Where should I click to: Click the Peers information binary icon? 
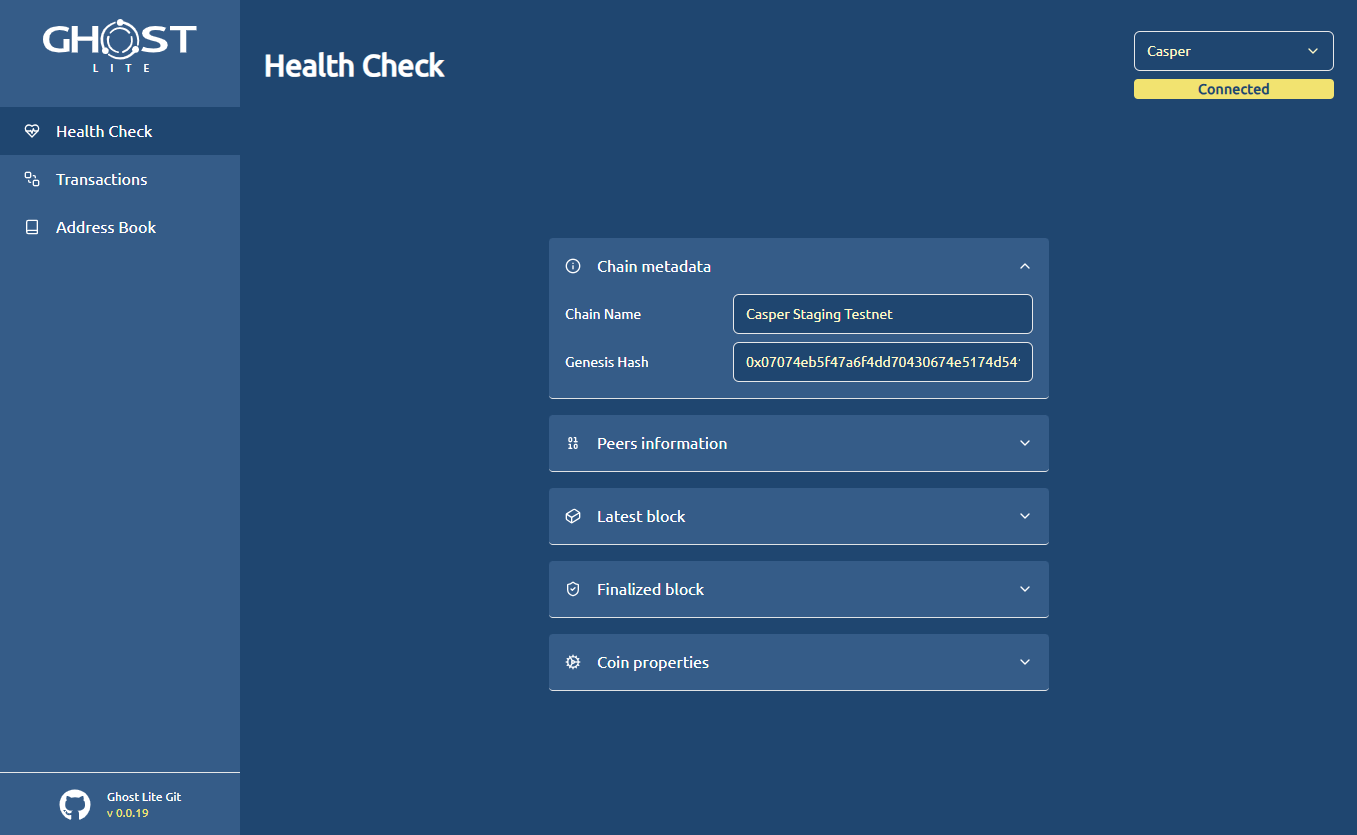click(x=573, y=443)
